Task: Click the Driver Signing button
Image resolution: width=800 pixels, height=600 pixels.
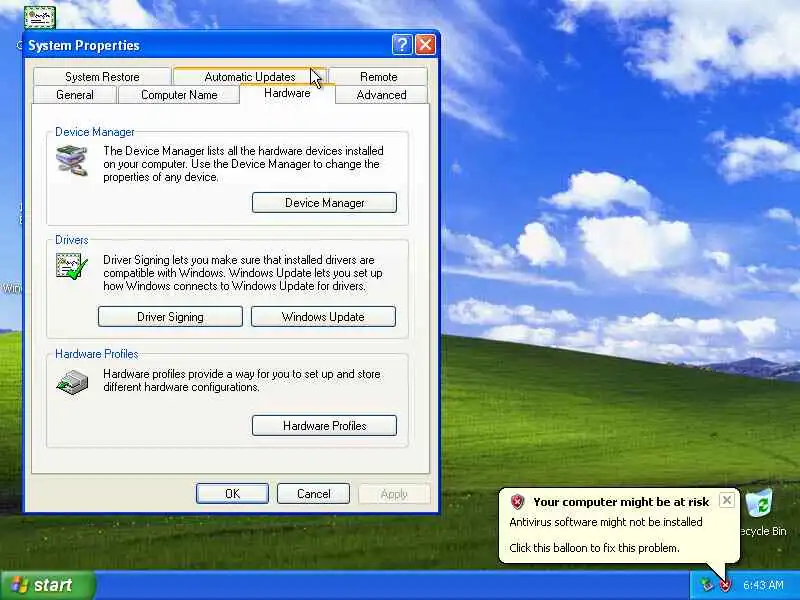Action: coord(170,317)
